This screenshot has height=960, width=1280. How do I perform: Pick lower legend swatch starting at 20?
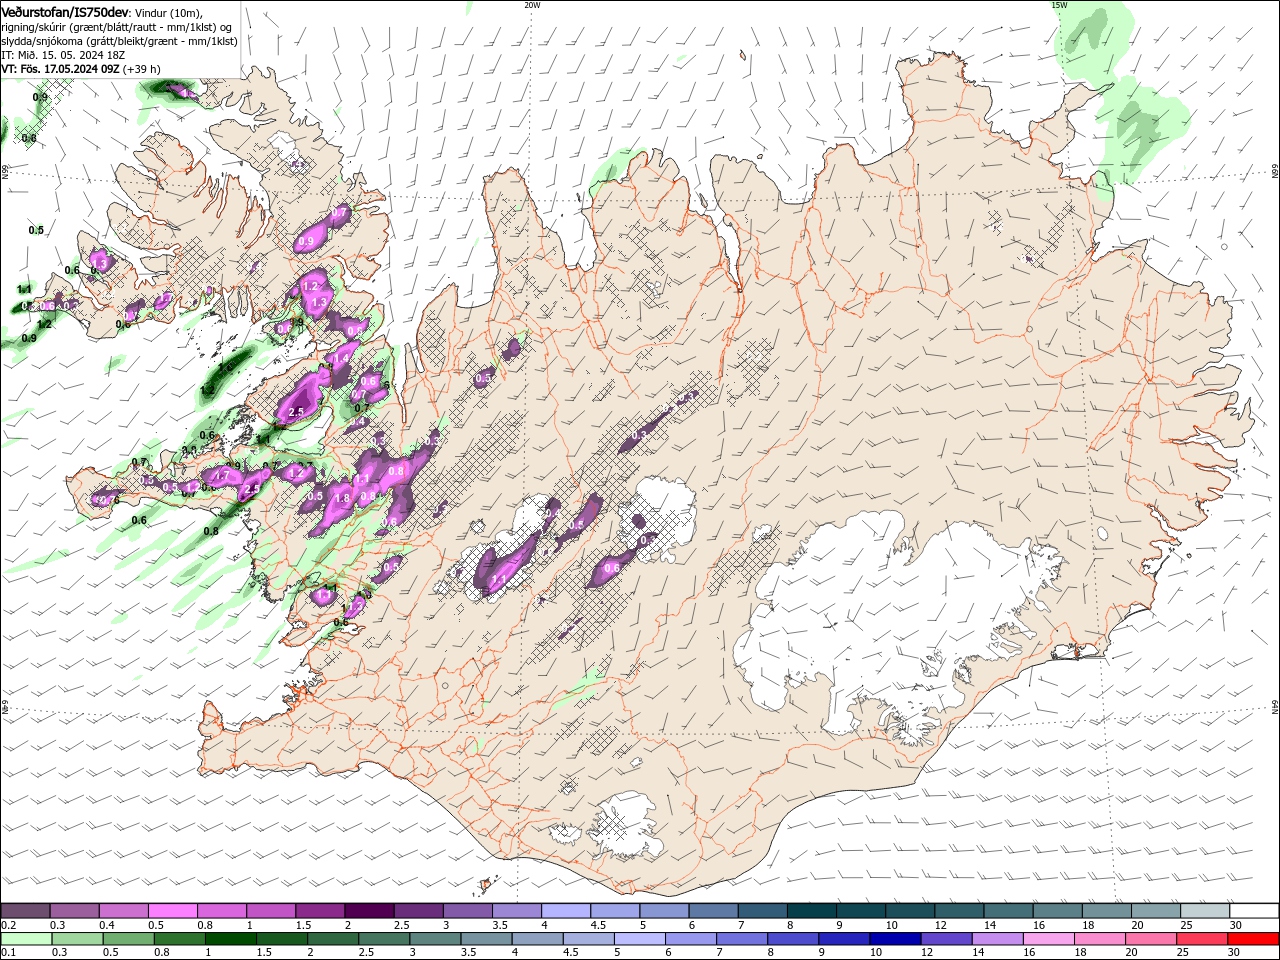[x=1150, y=939]
